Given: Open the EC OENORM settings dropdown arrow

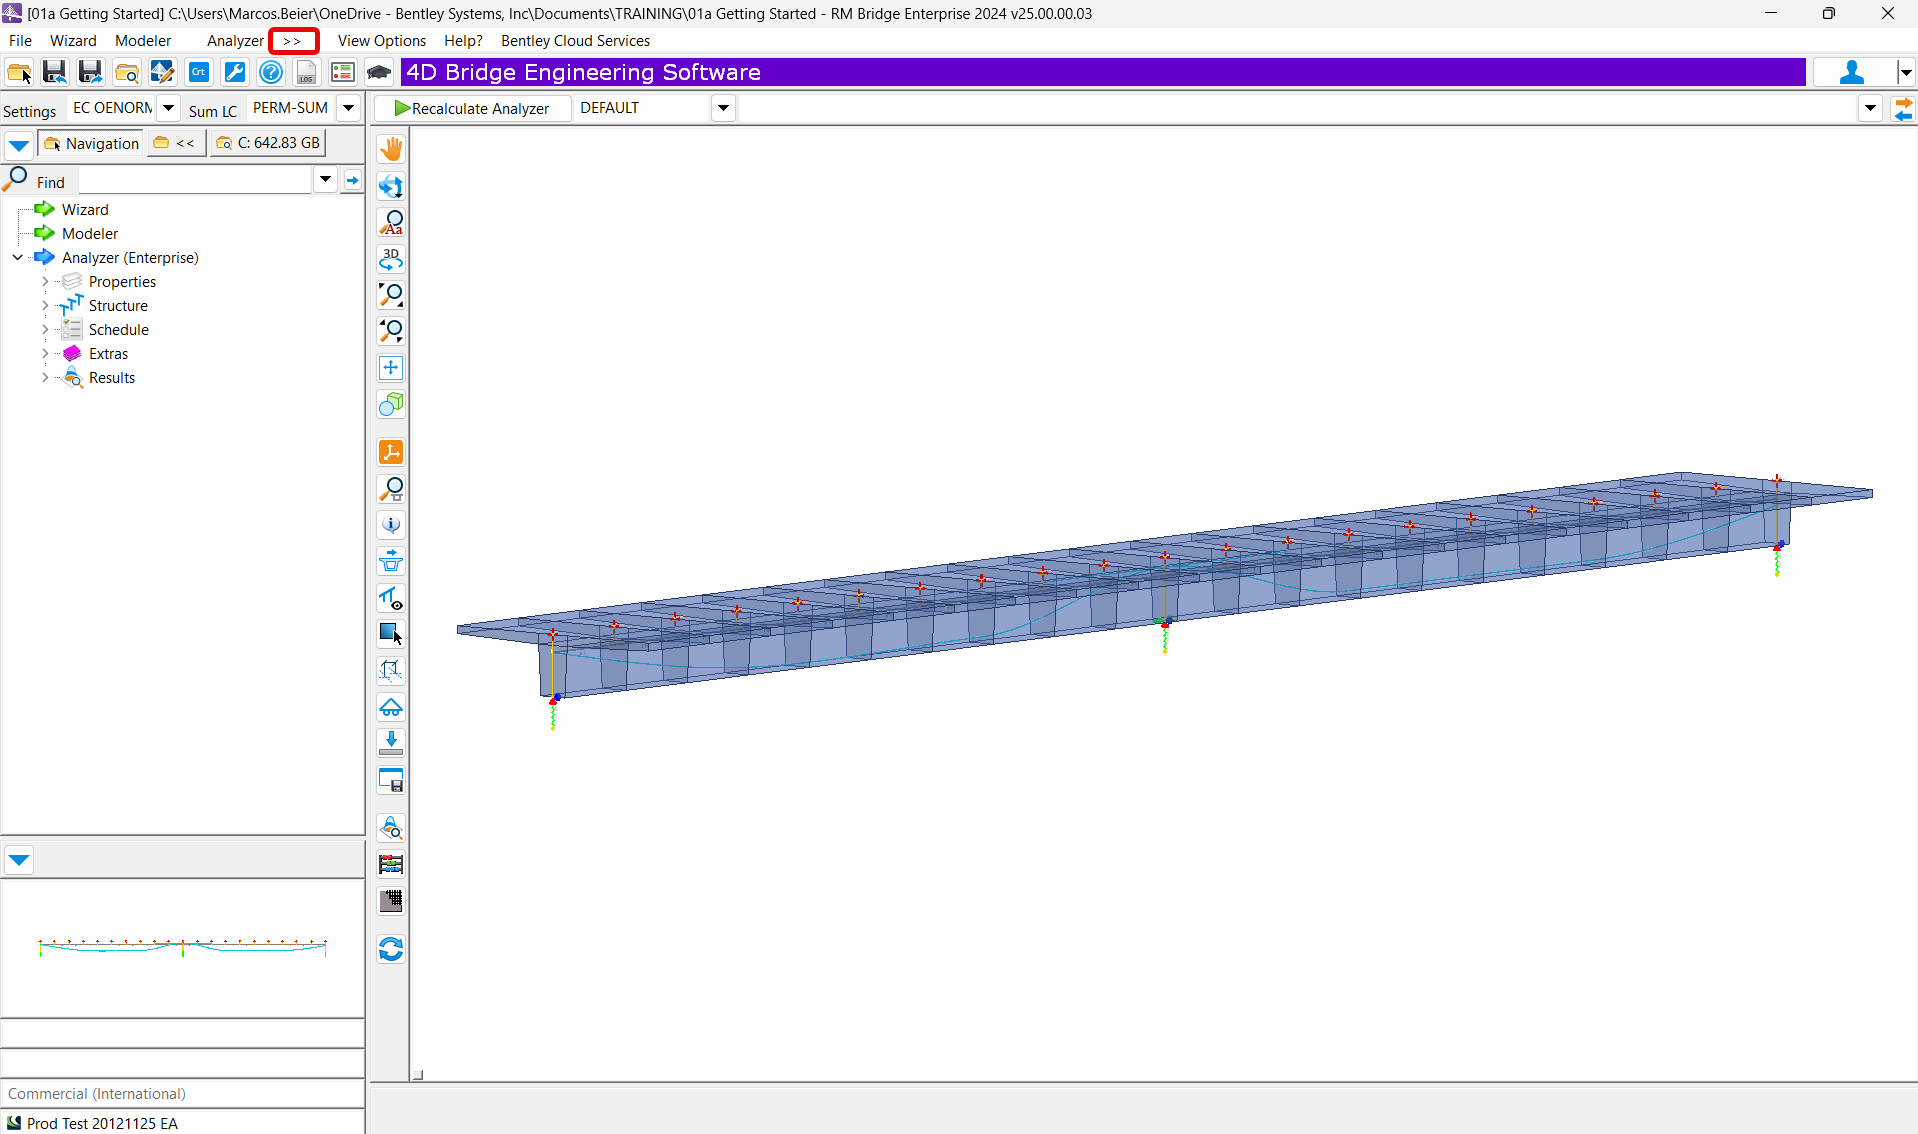Looking at the screenshot, I should [168, 108].
